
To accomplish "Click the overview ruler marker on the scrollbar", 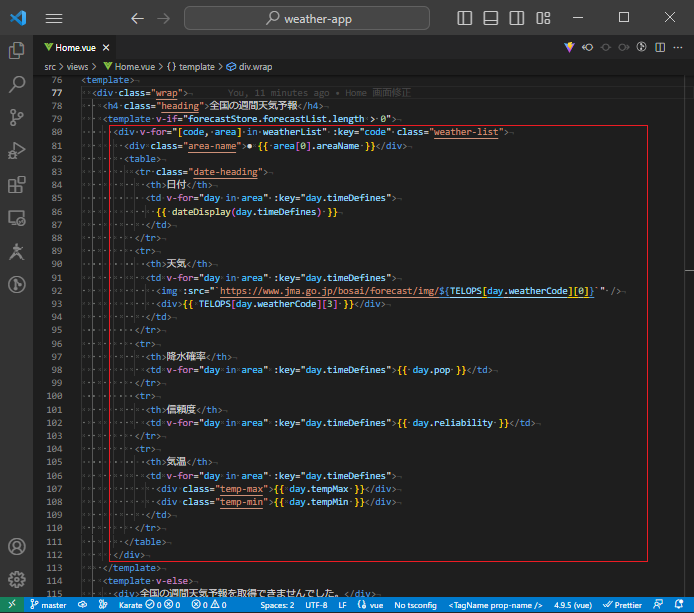I will coord(689,270).
